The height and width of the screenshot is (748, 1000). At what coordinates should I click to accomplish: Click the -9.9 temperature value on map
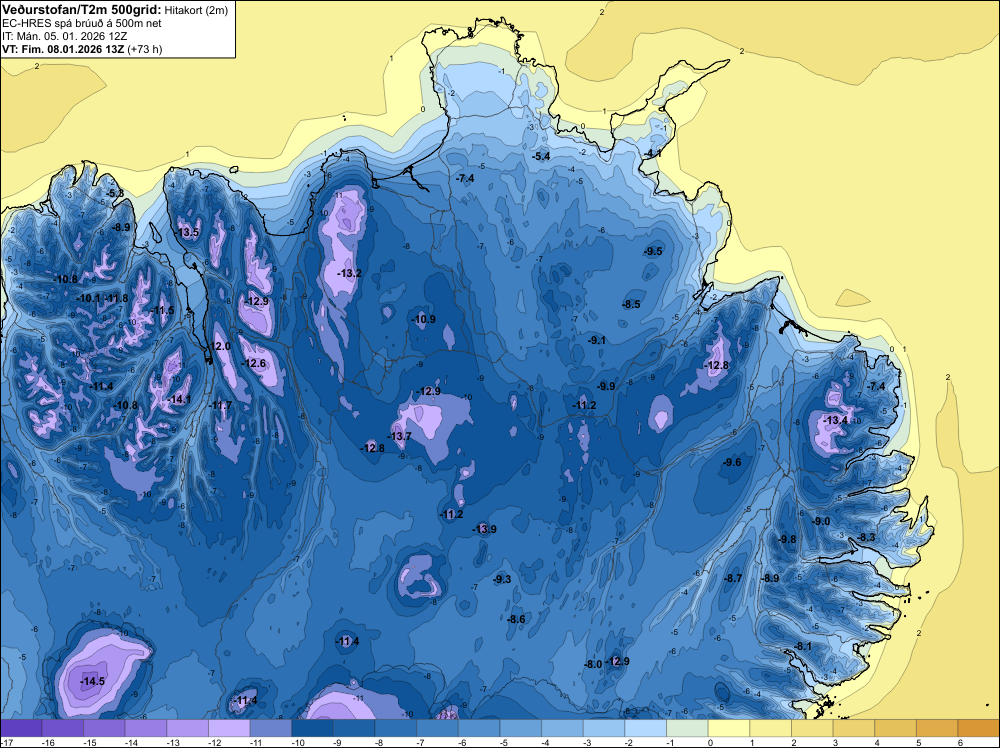pyautogui.click(x=606, y=386)
